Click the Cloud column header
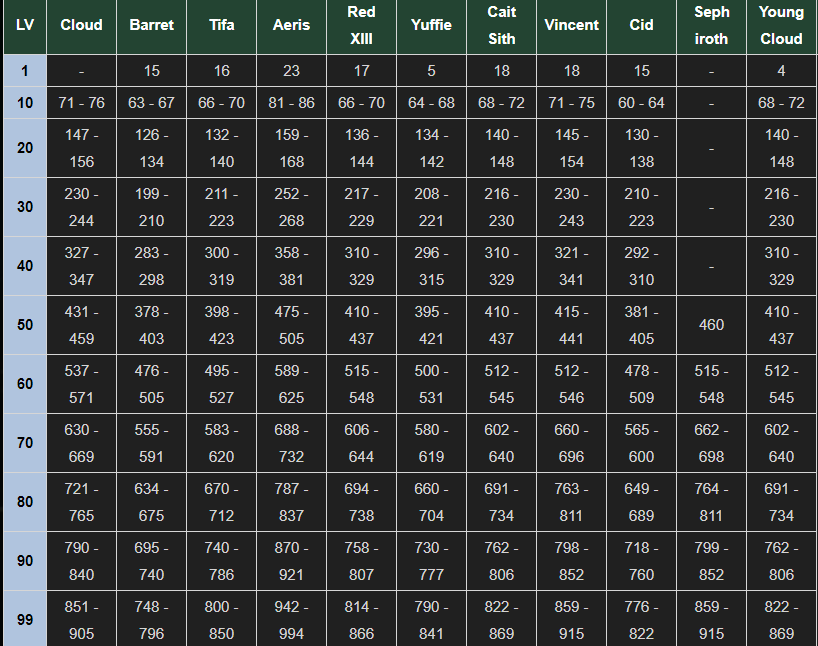The width and height of the screenshot is (818, 646). click(x=81, y=25)
